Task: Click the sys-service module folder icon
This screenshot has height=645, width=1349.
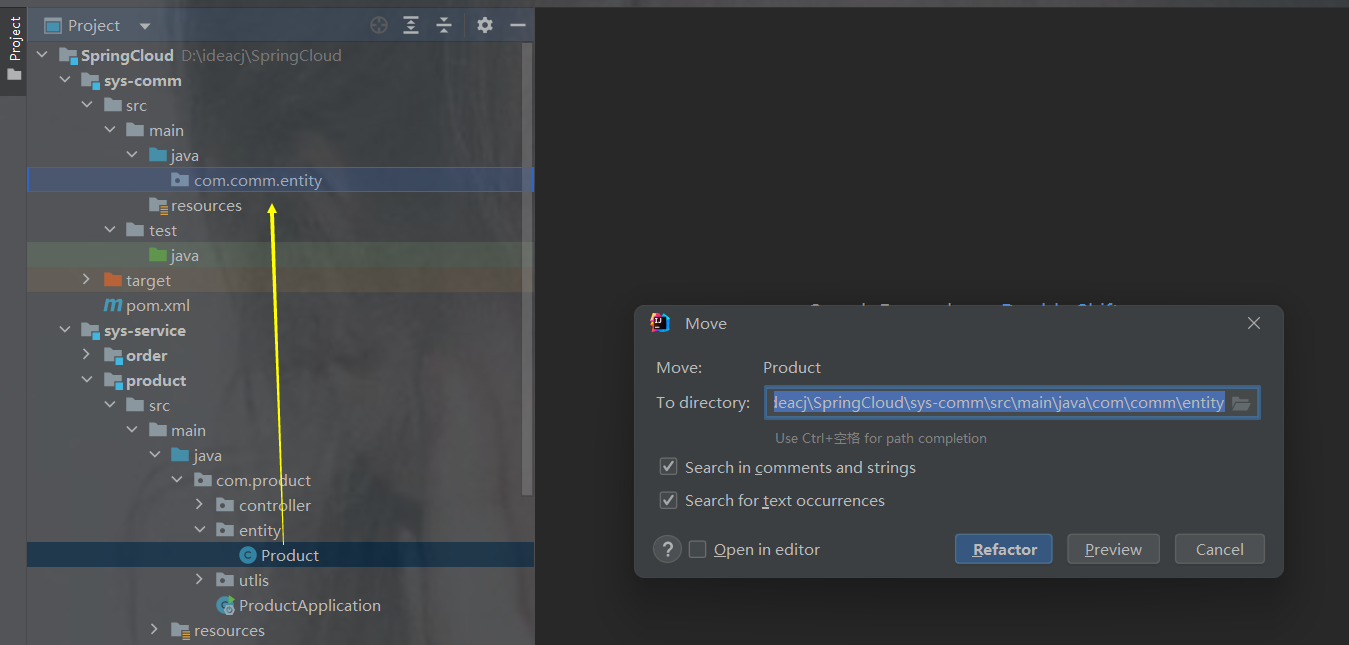Action: click(91, 331)
